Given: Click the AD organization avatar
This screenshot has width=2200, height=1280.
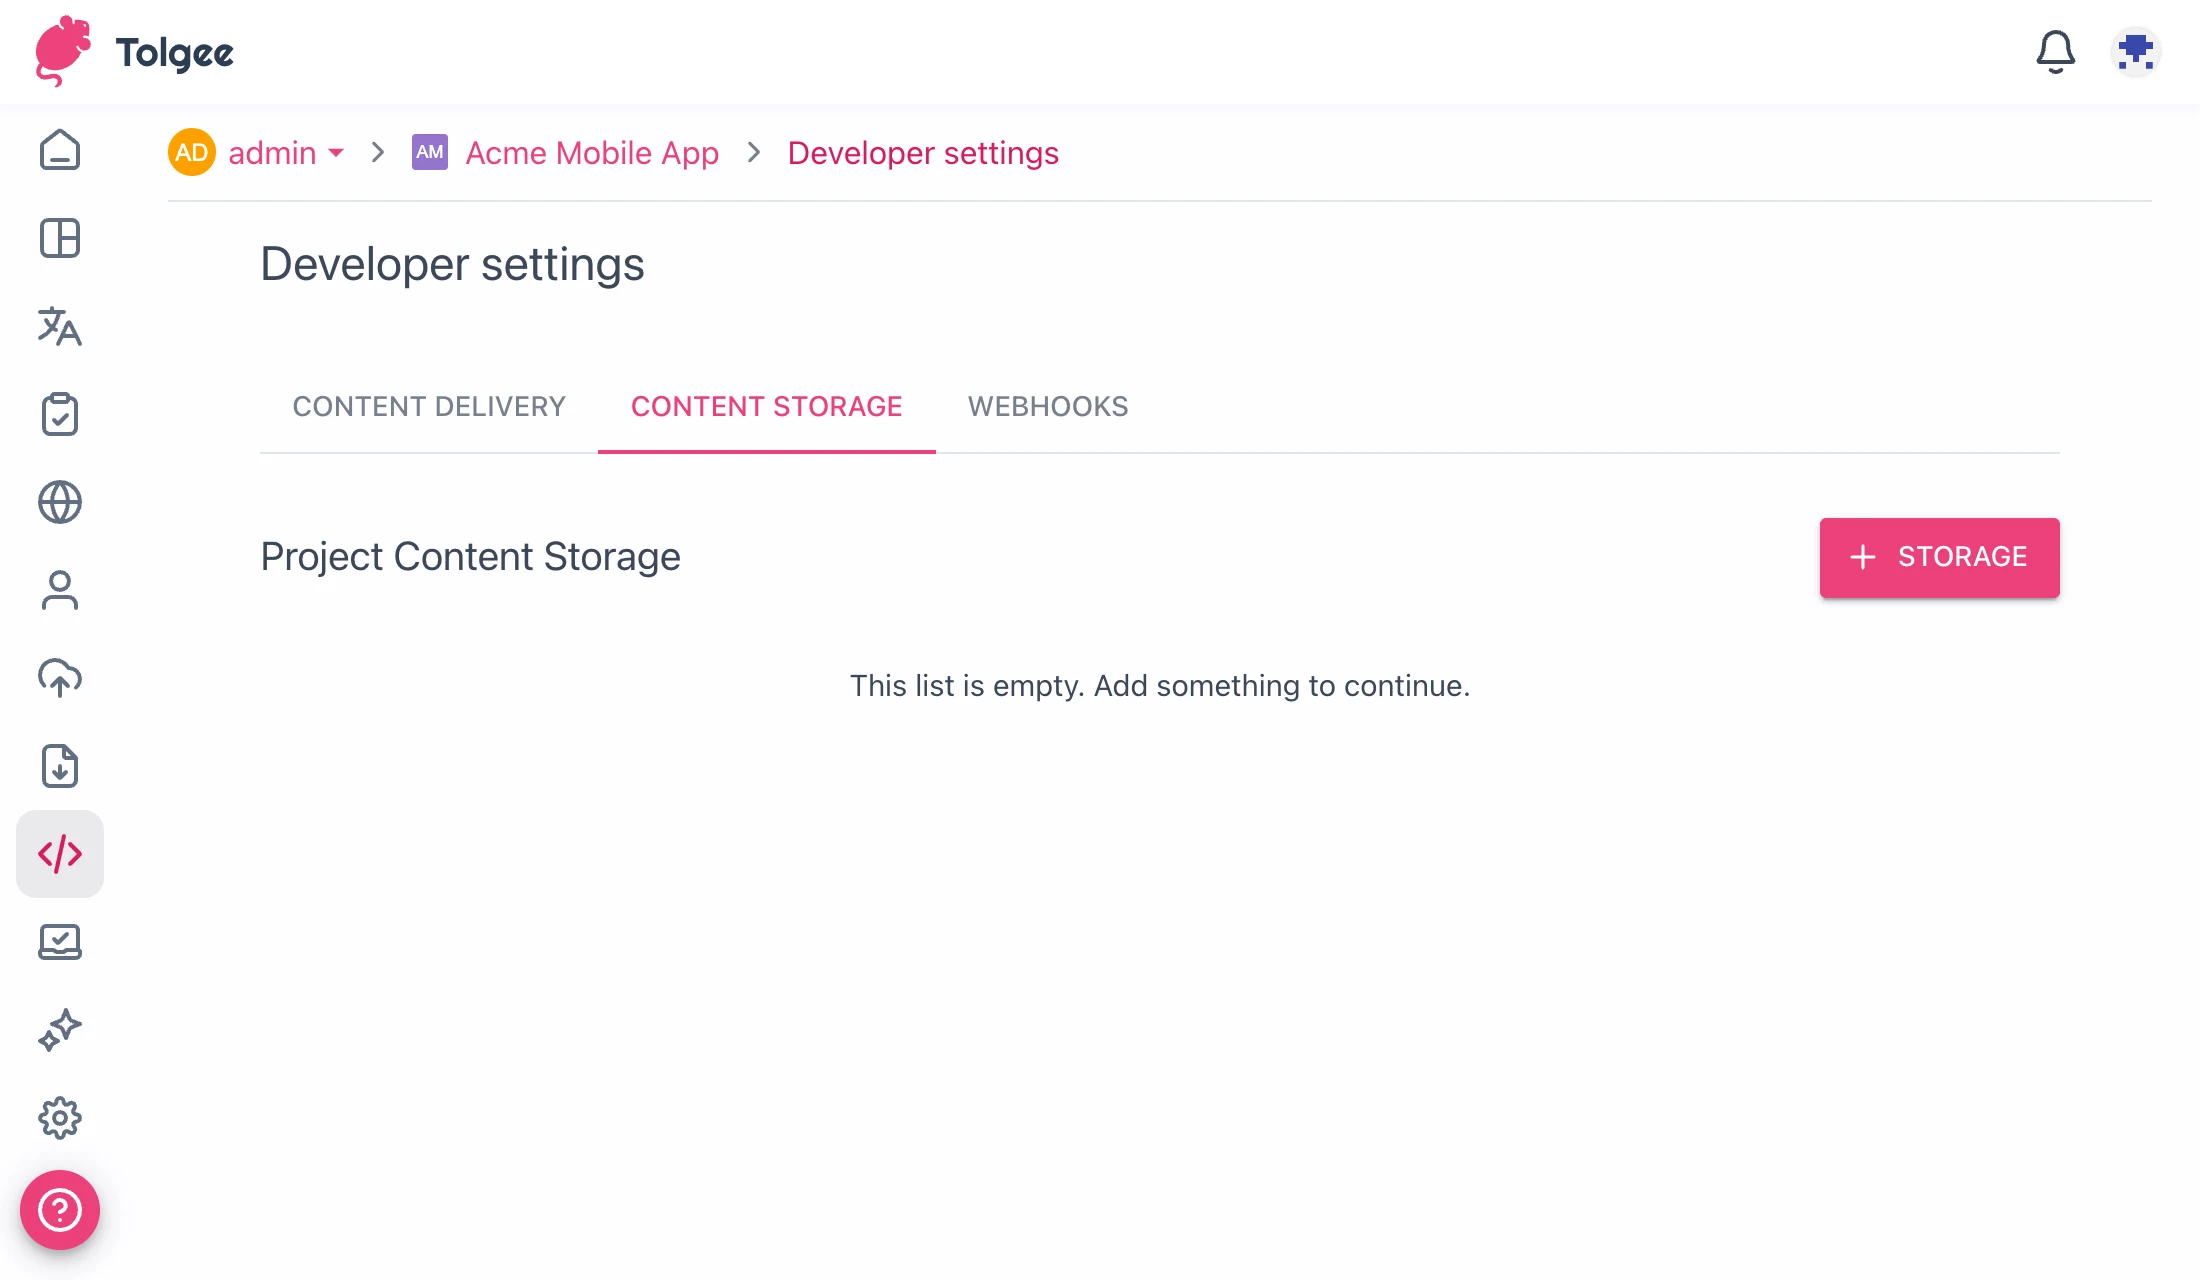Looking at the screenshot, I should pyautogui.click(x=192, y=152).
